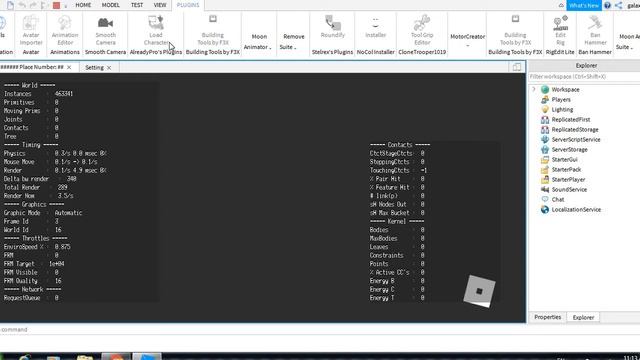Select Workspace in Explorer

coord(565,89)
